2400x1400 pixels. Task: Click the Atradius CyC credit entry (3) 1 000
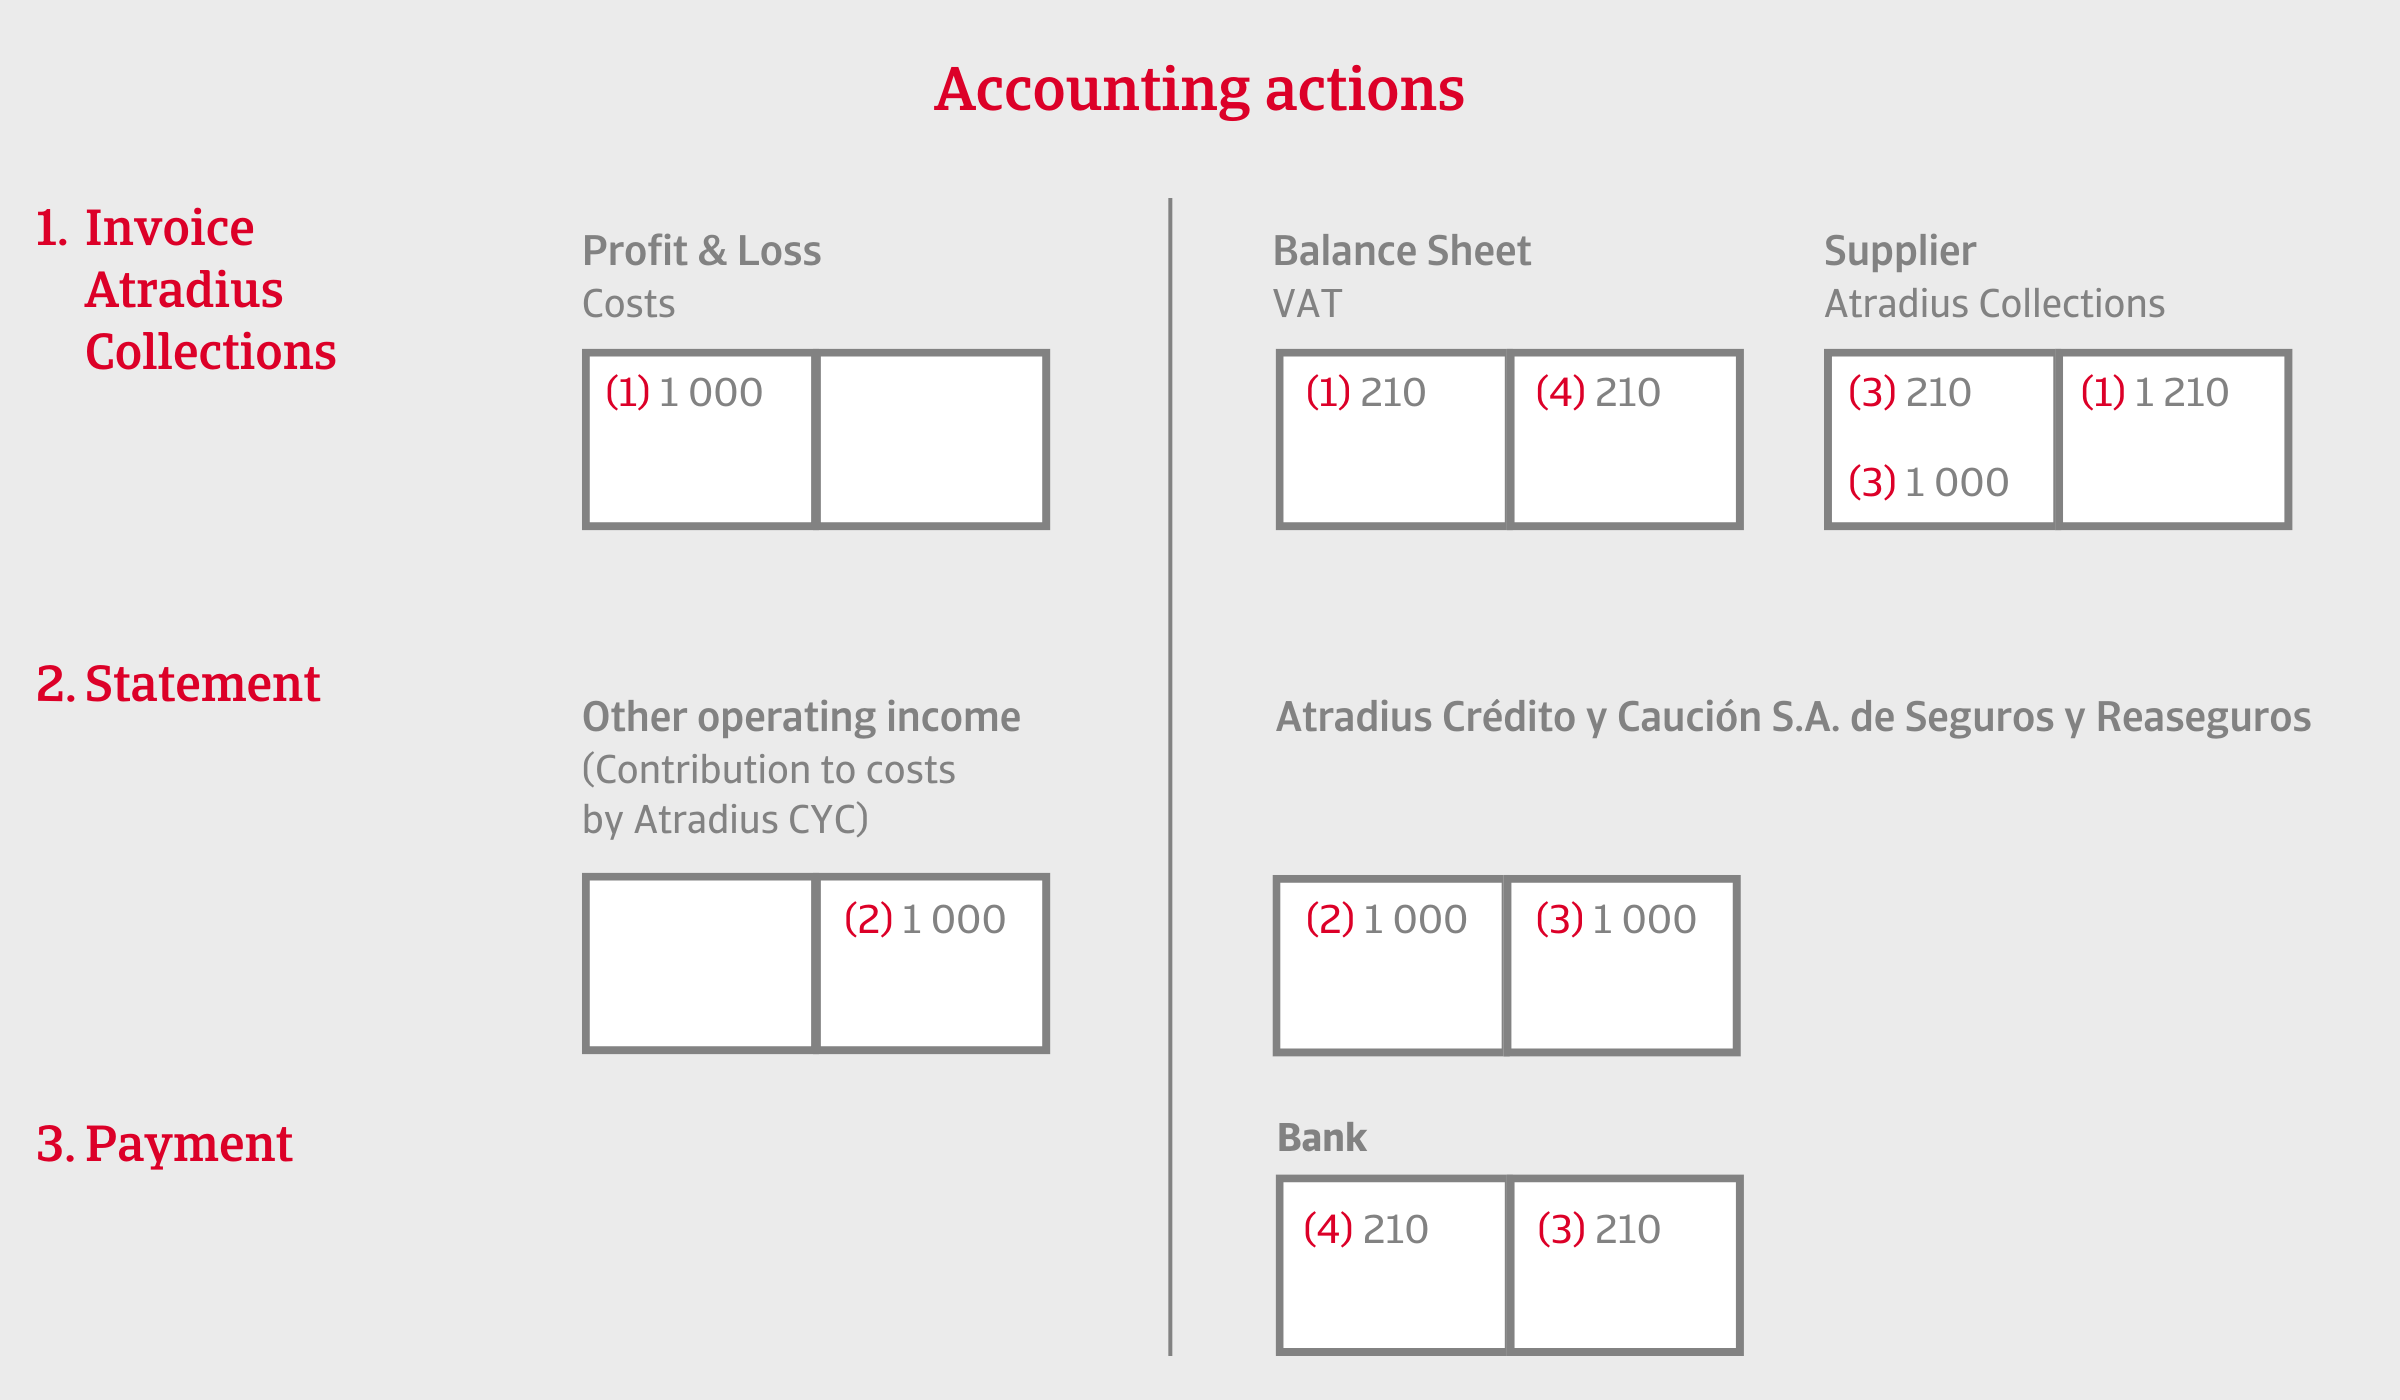pos(1616,919)
